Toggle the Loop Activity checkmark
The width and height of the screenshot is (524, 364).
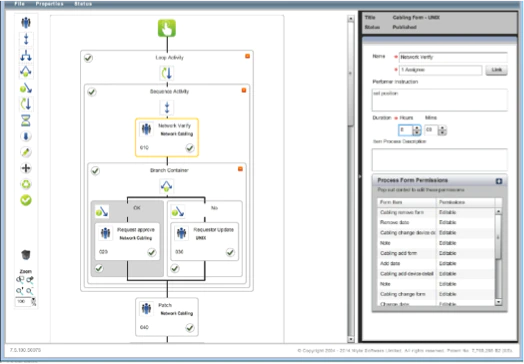point(88,58)
